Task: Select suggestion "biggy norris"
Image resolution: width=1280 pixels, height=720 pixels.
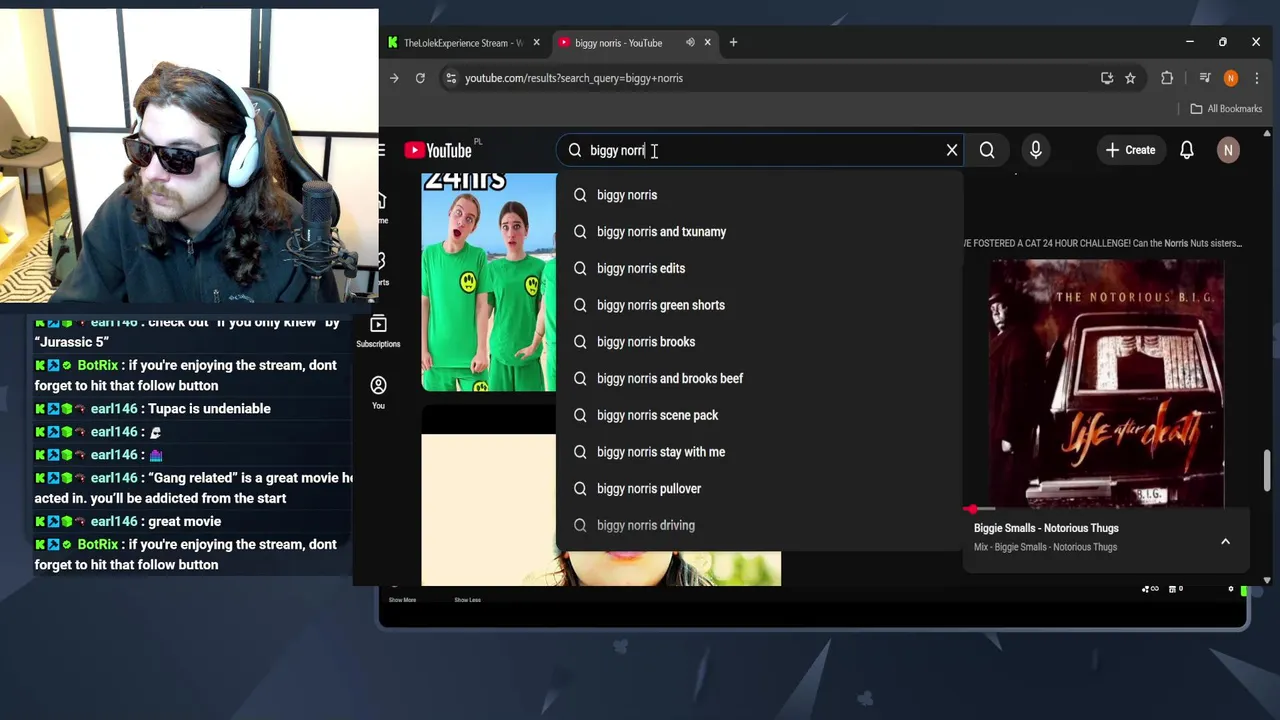Action: pyautogui.click(x=760, y=195)
